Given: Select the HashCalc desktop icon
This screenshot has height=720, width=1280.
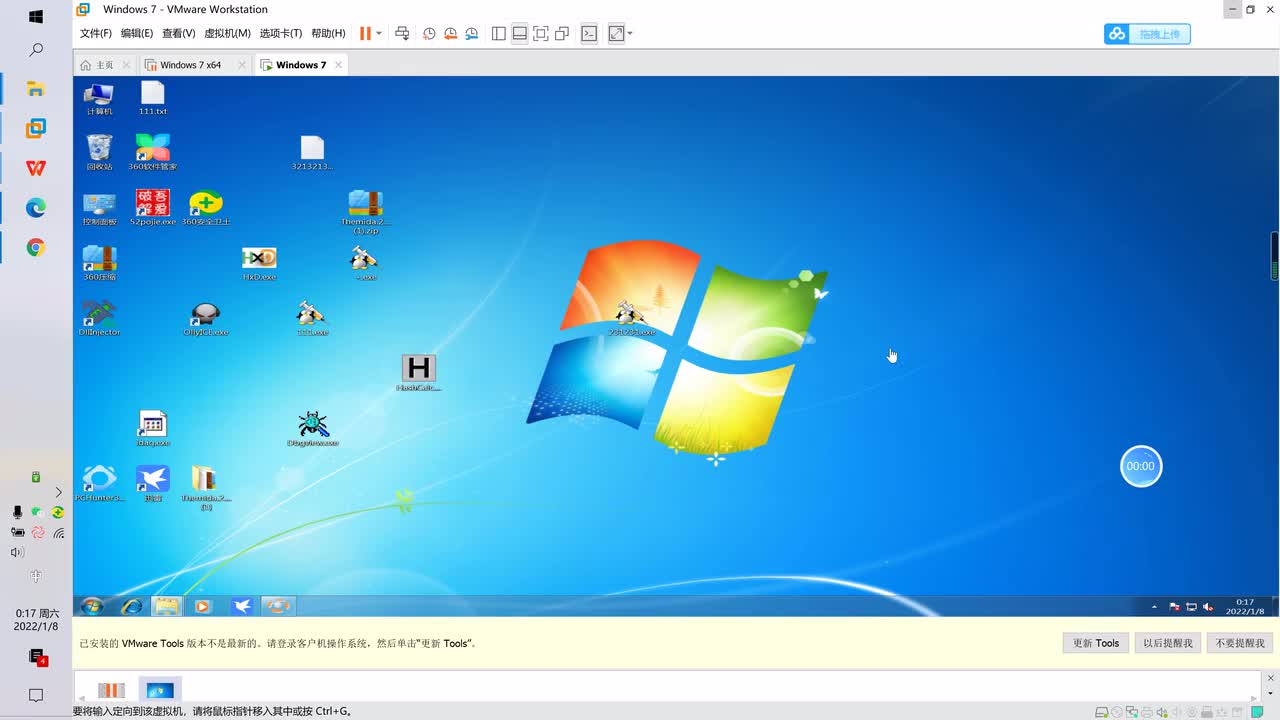Looking at the screenshot, I should 418,373.
